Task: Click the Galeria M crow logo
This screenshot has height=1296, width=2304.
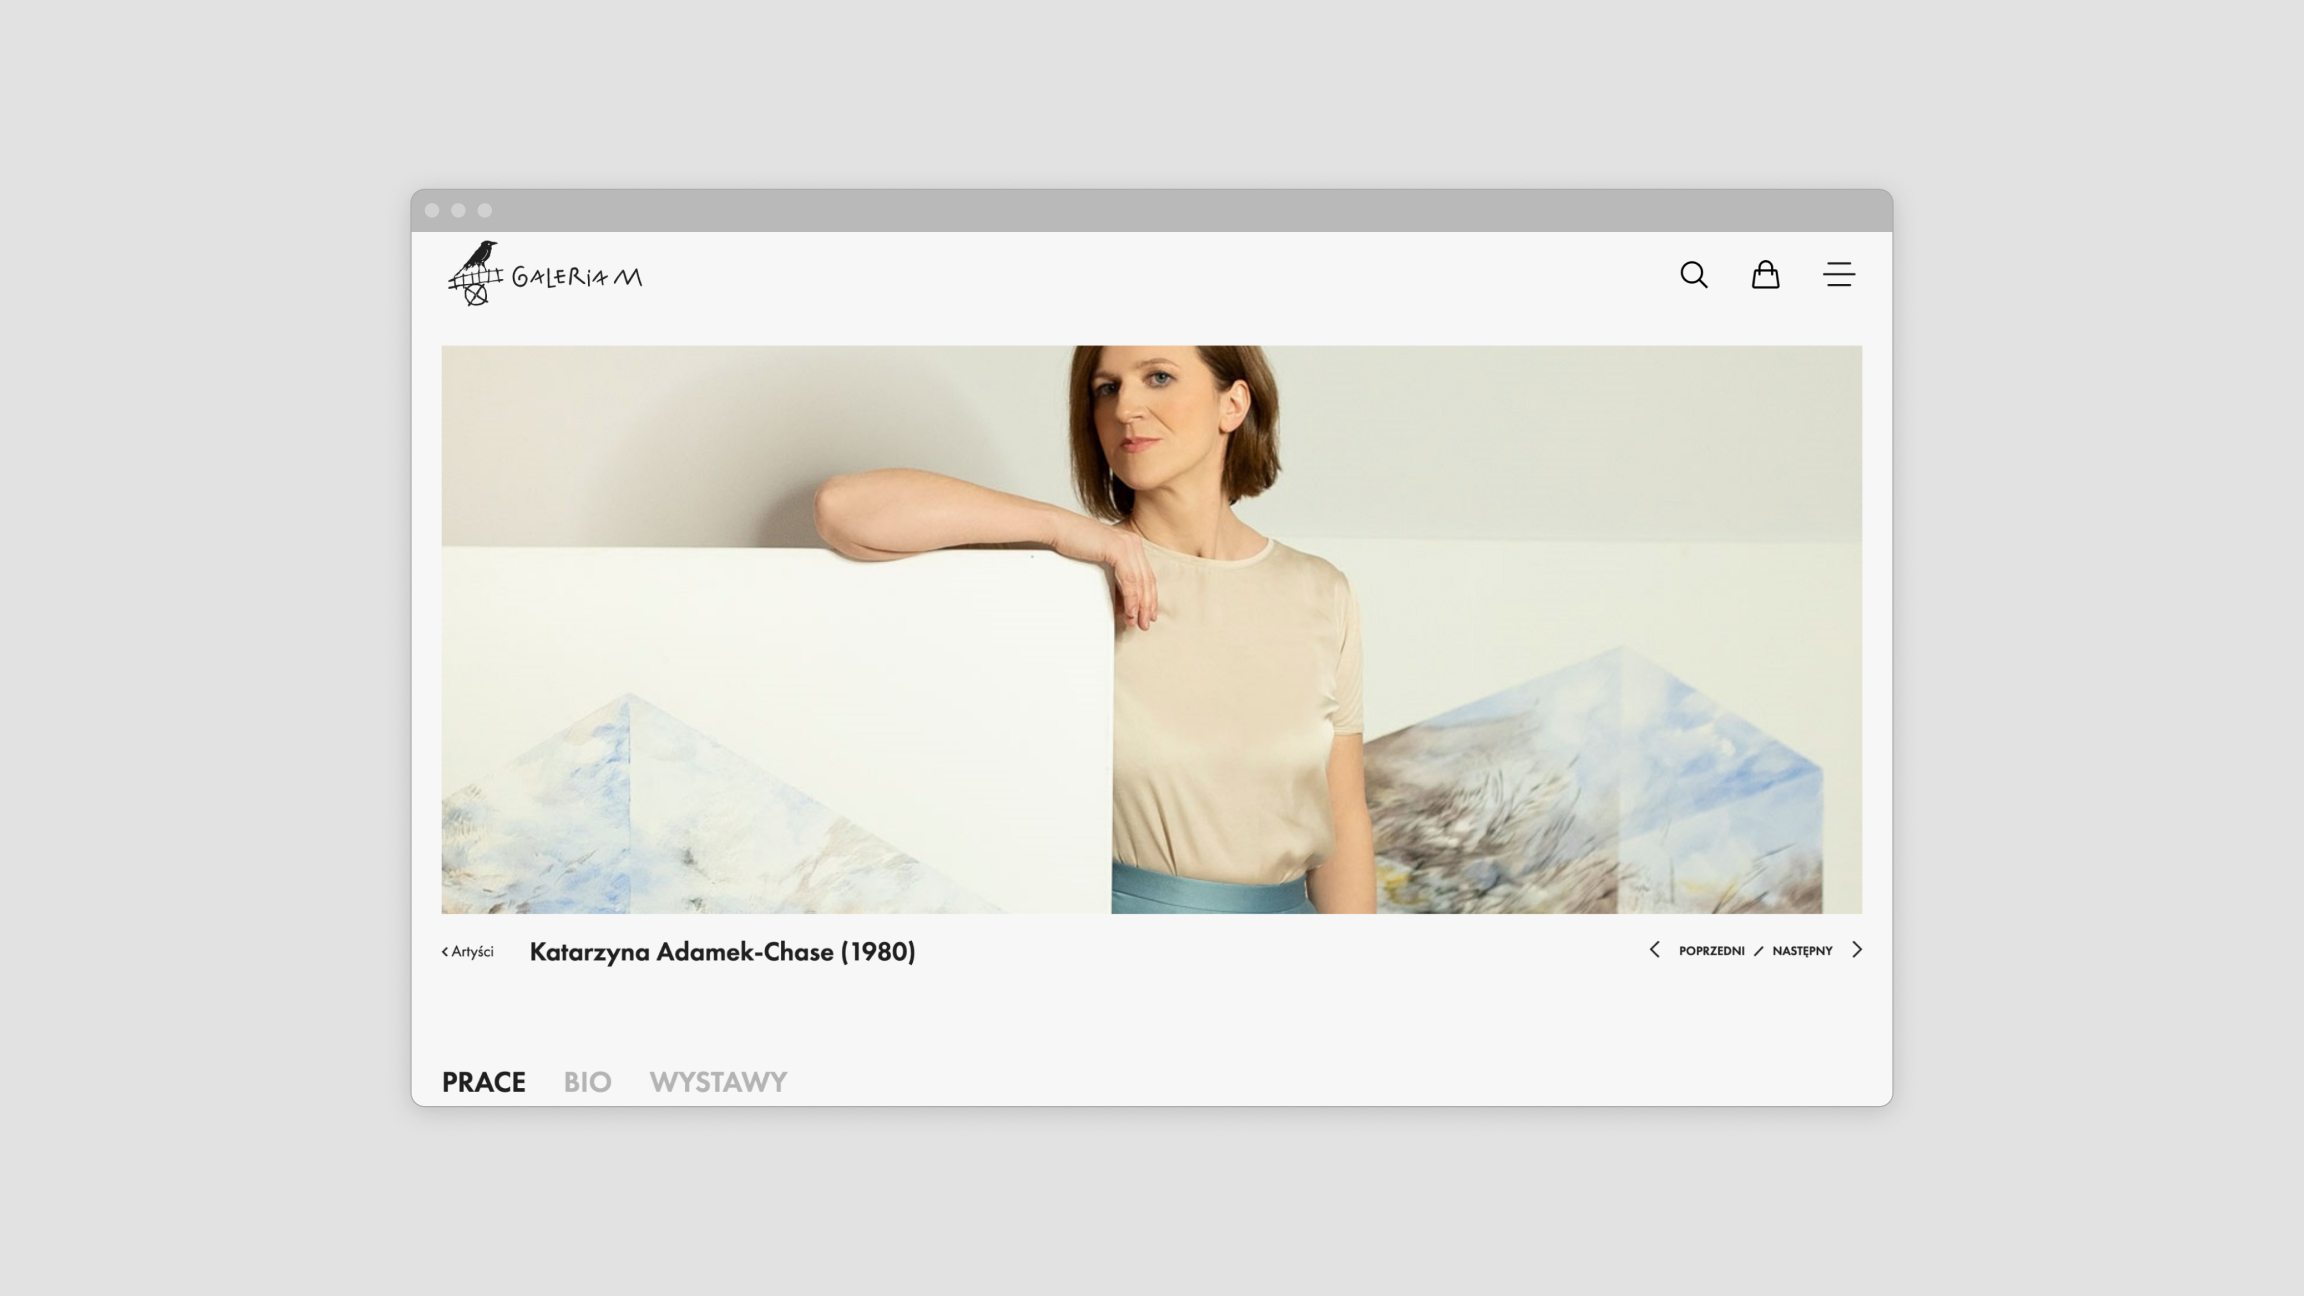Action: pos(545,273)
